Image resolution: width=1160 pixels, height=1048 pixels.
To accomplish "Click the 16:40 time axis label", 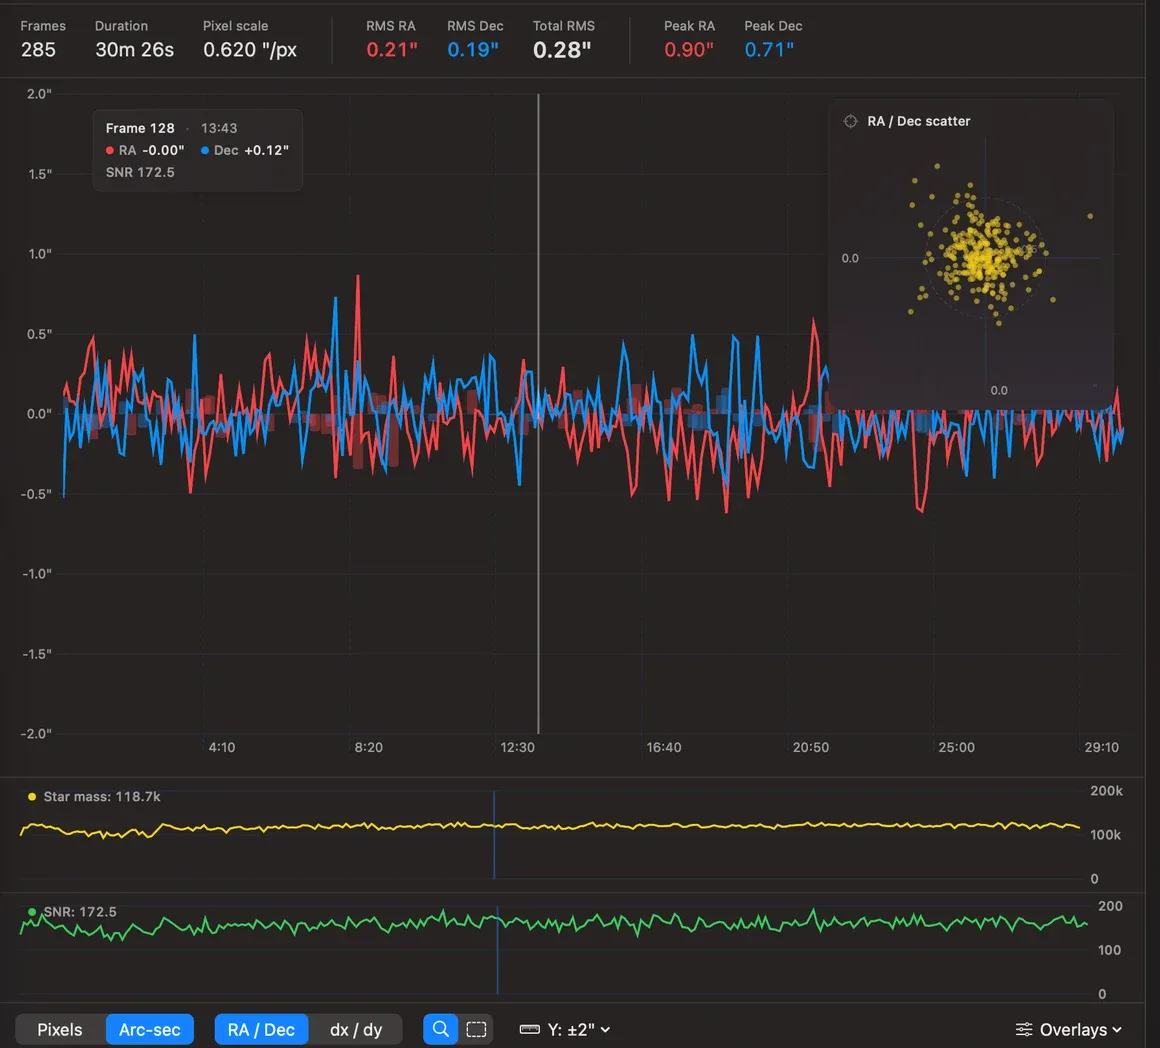I will click(x=664, y=748).
